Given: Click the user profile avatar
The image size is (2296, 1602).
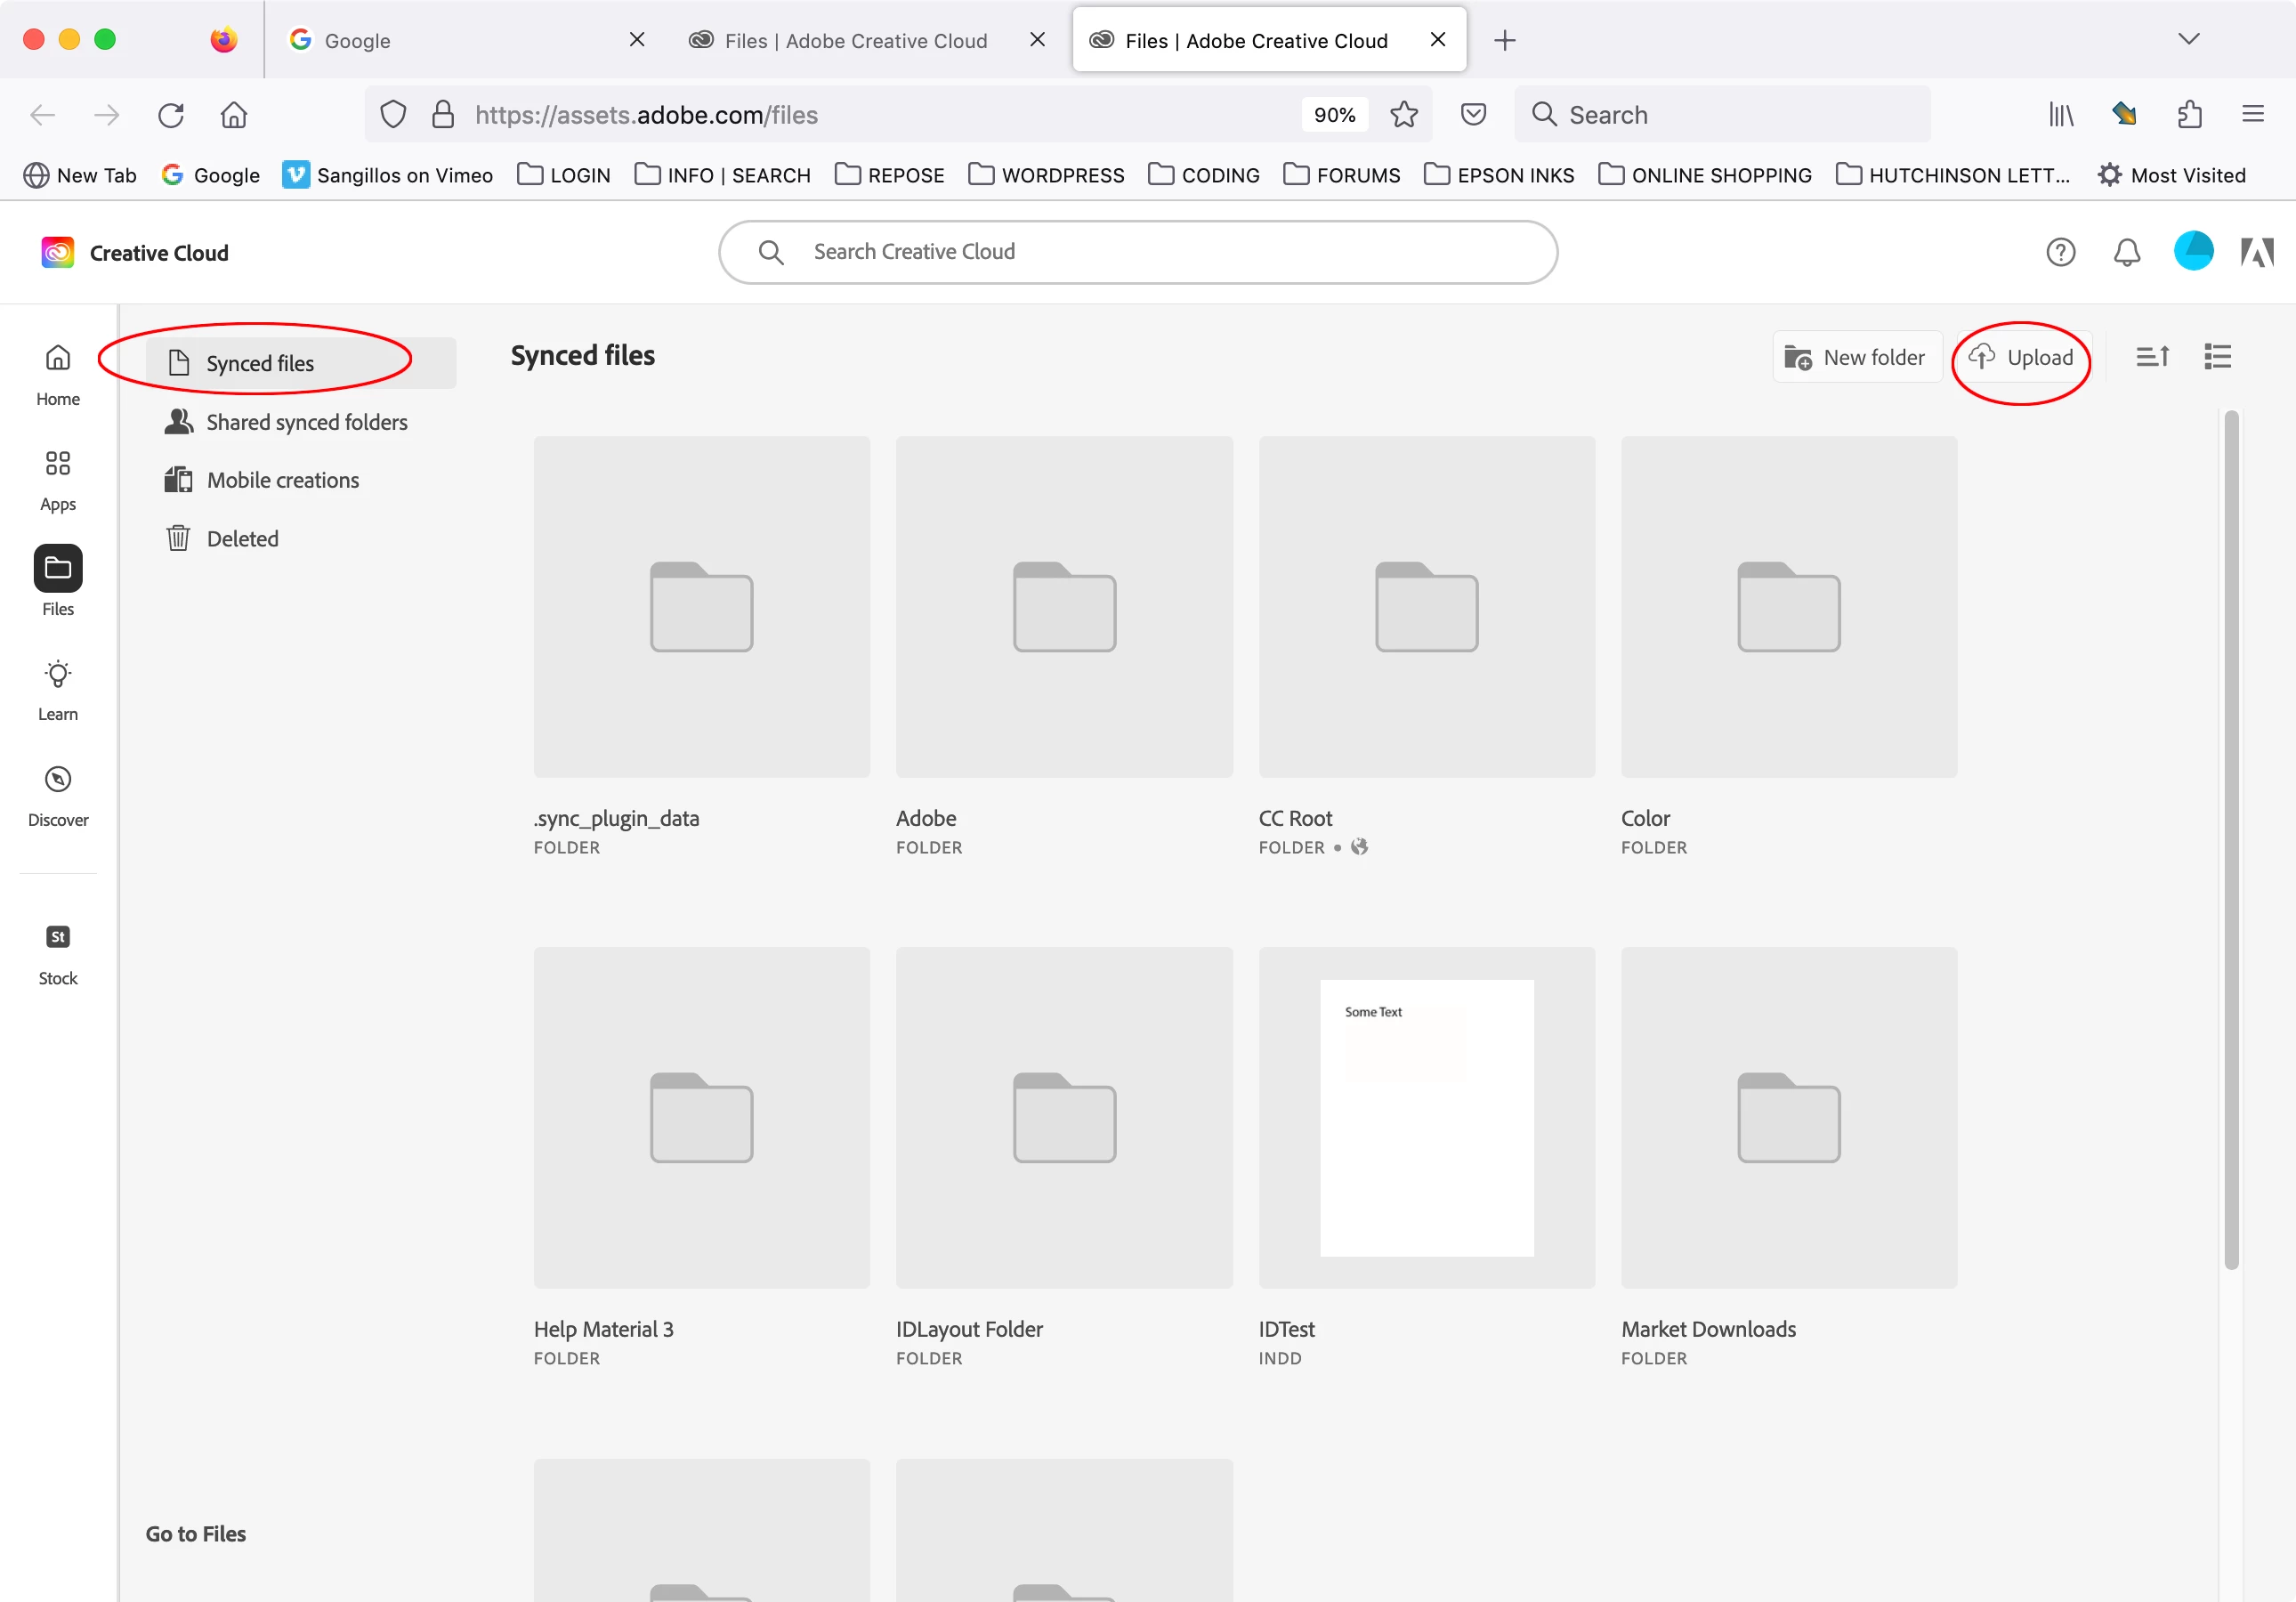Looking at the screenshot, I should (x=2193, y=251).
